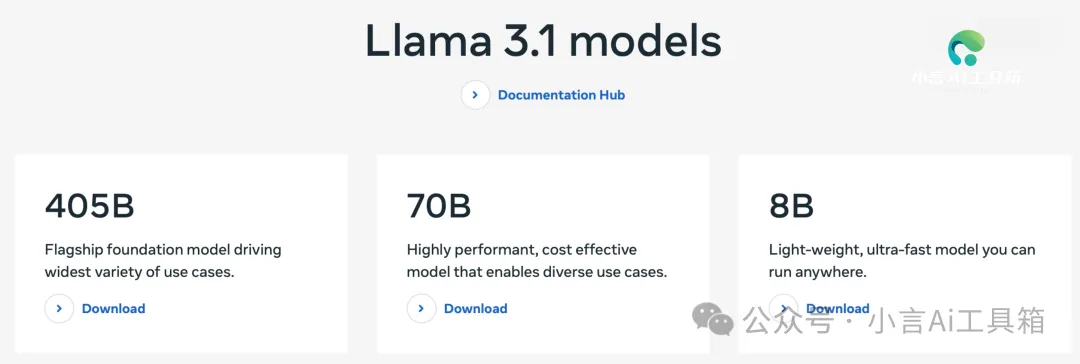
Task: Click the faint white text beneath green logo
Action: (966, 78)
